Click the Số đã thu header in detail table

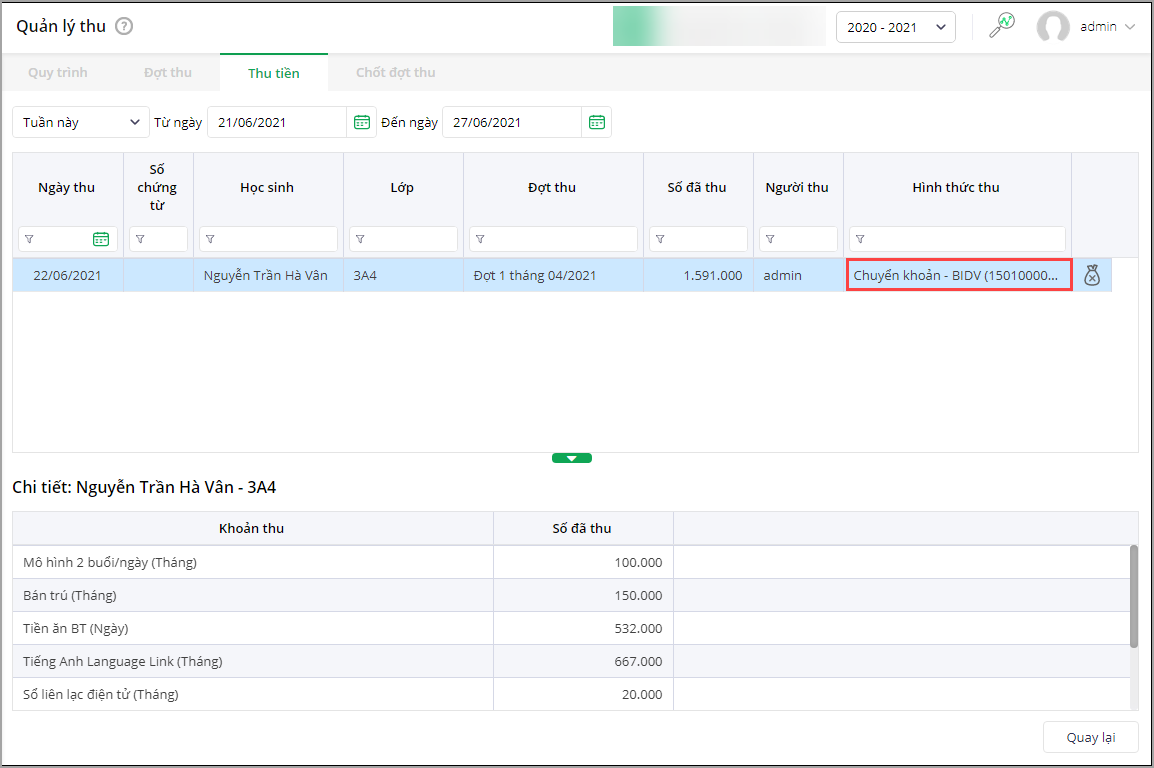tap(582, 528)
